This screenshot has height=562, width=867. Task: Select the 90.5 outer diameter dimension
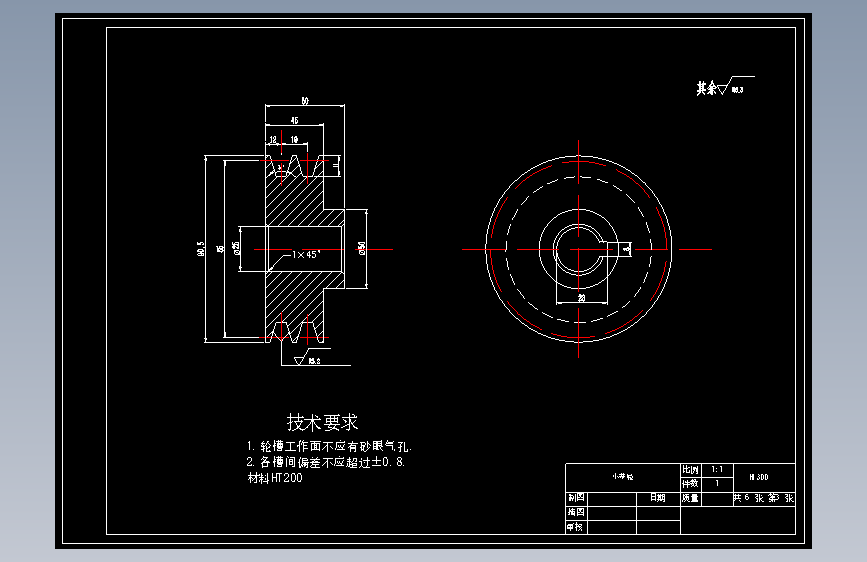[x=200, y=248]
